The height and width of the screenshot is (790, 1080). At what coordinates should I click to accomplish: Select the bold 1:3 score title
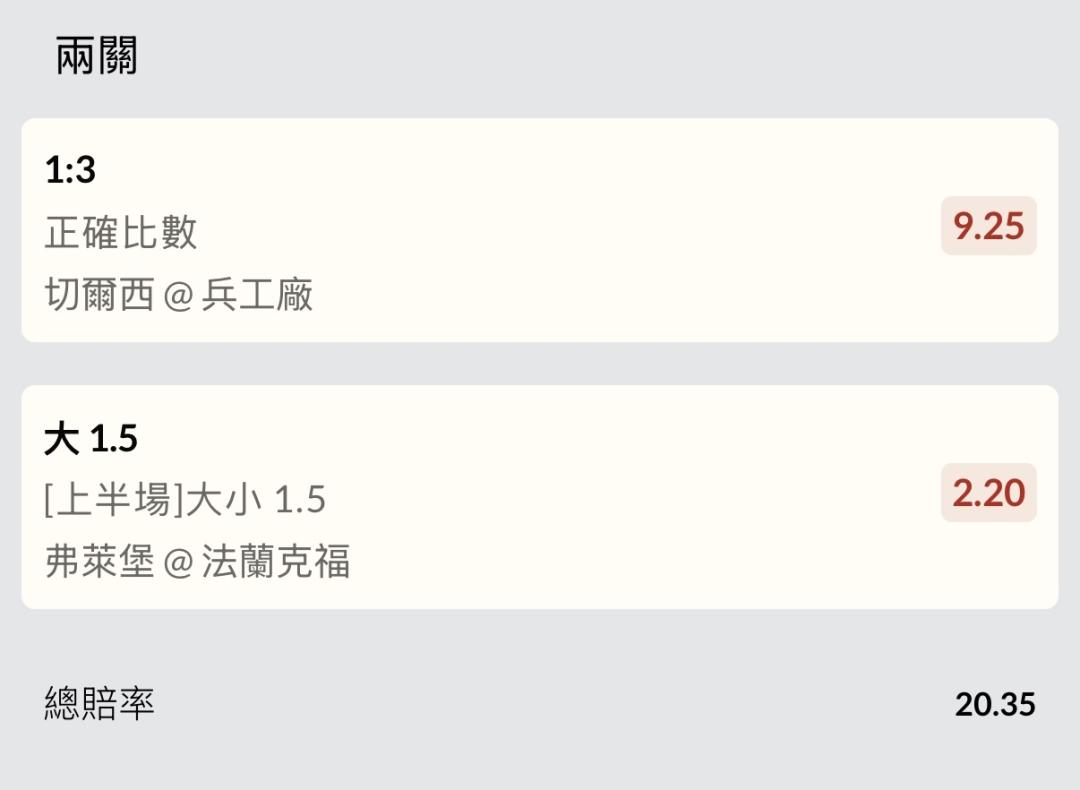pos(70,170)
